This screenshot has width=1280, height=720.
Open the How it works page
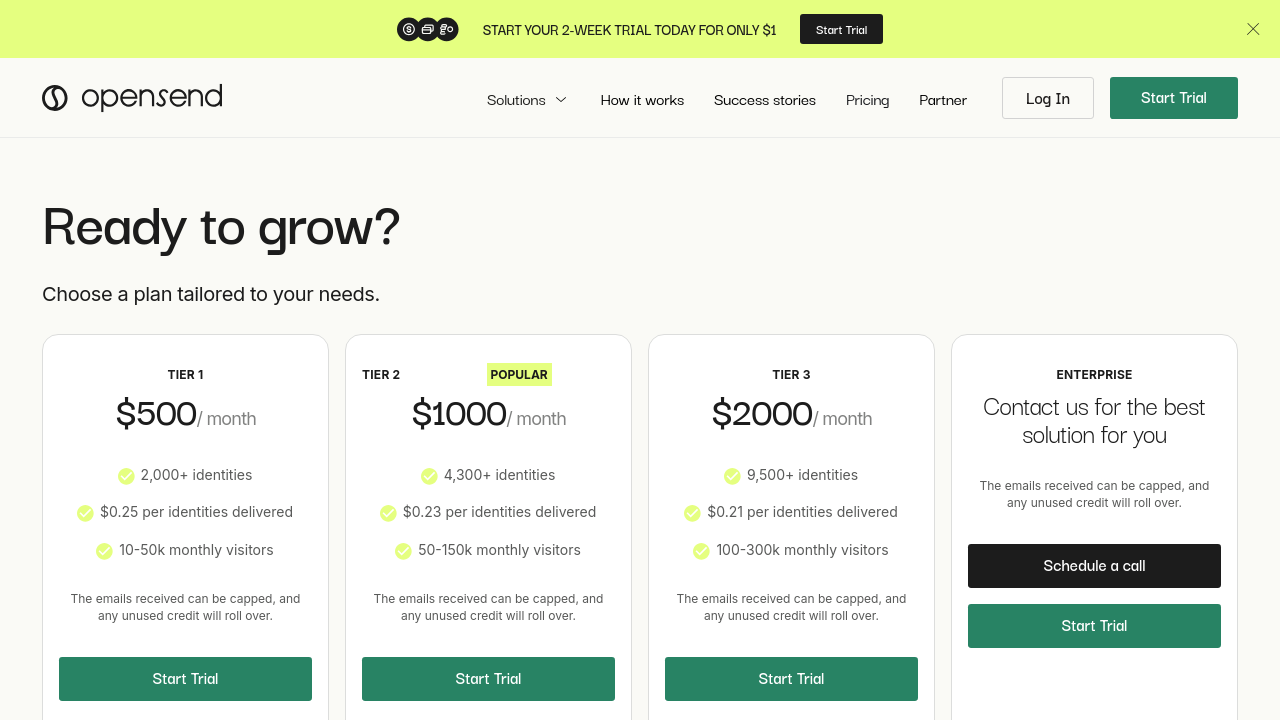(x=642, y=100)
